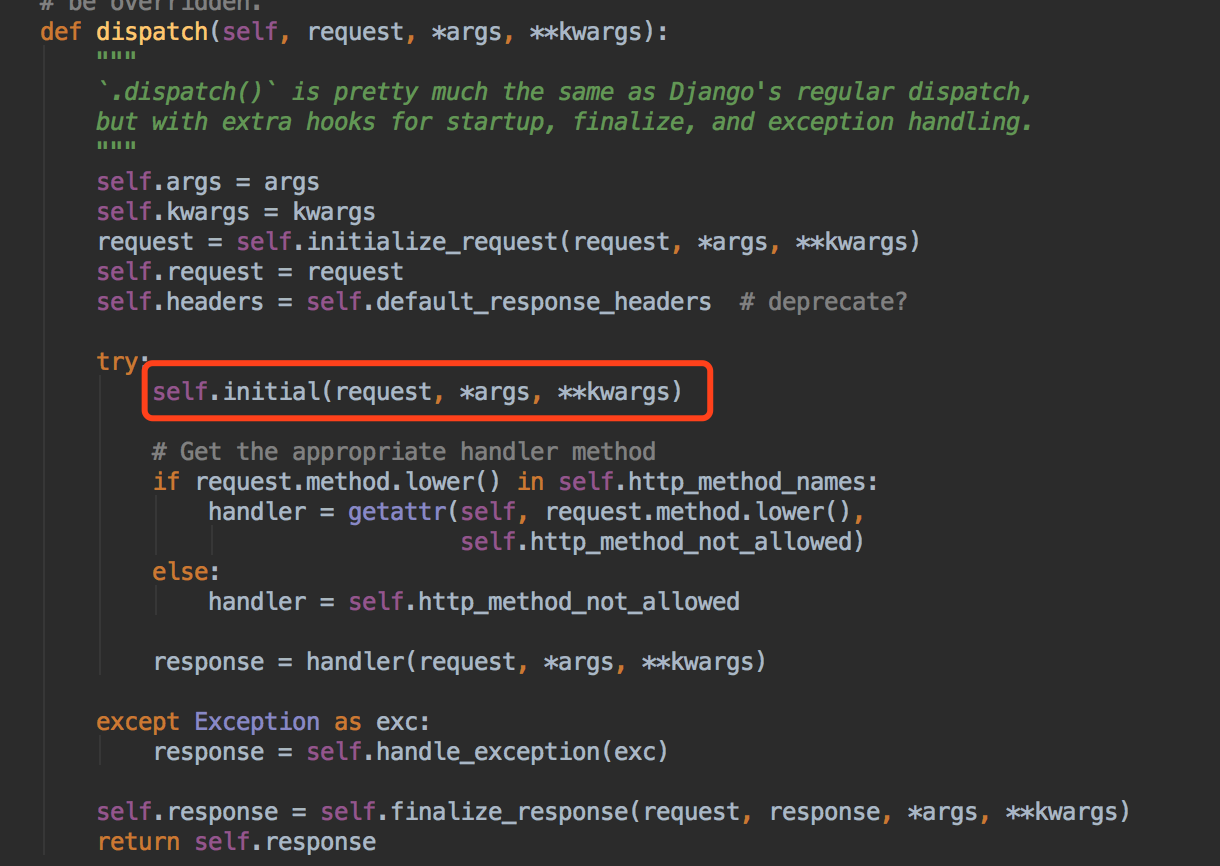The image size is (1220, 866).
Task: Place cursor on the return keyword
Action: pyautogui.click(x=138, y=842)
